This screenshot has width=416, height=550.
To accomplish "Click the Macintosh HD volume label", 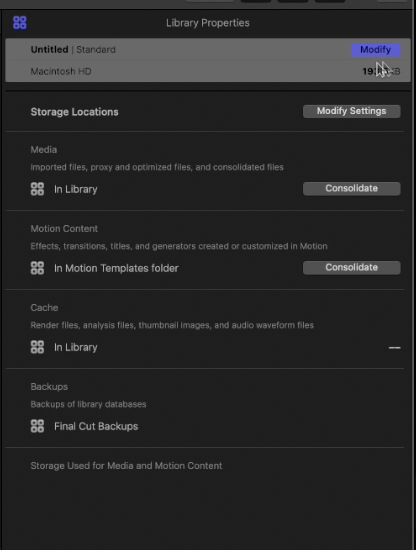I will click(61, 72).
